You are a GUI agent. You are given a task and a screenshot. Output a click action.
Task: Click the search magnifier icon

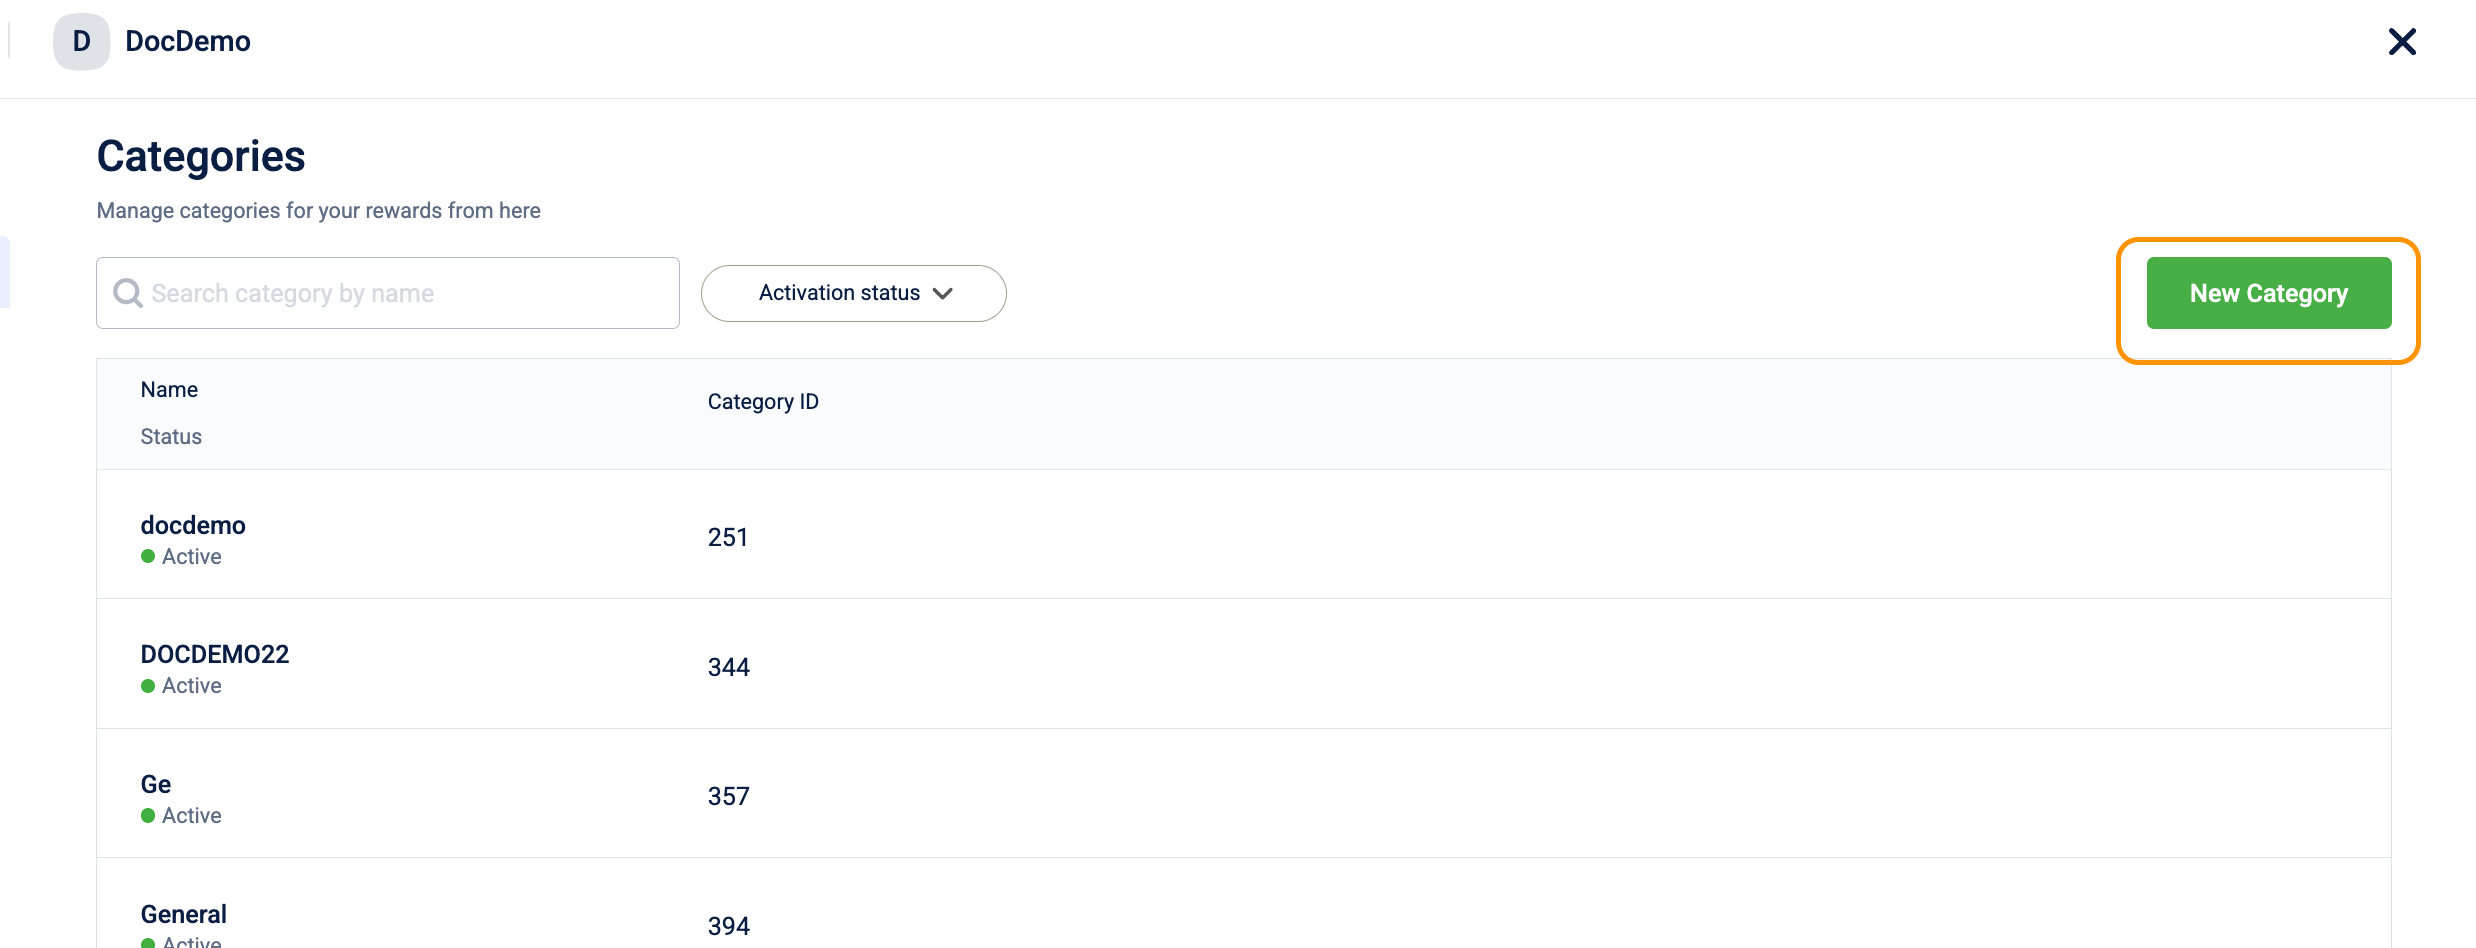[128, 293]
